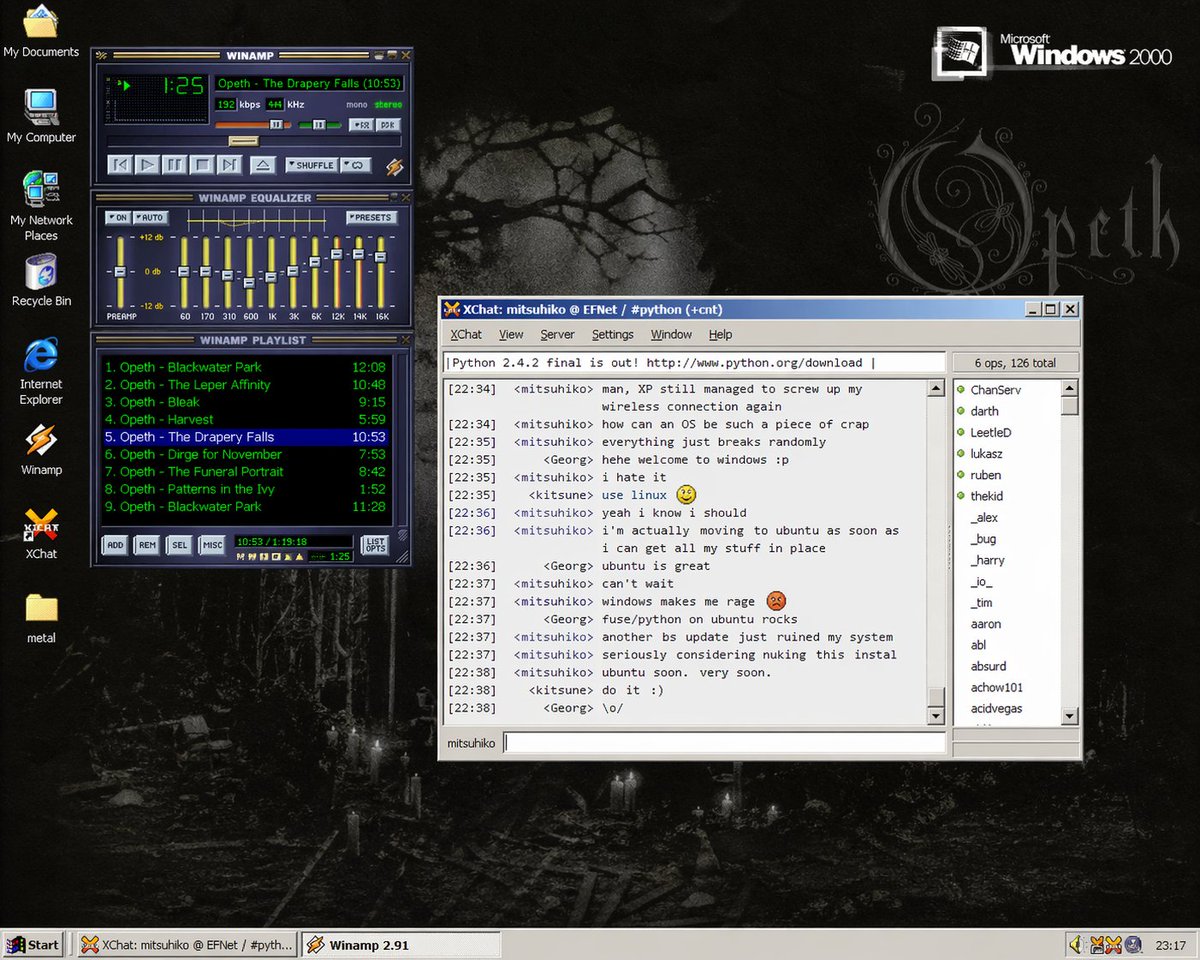Screen dimensions: 1200x960
Task: Open the equalizer PRESETS menu
Action: point(371,217)
